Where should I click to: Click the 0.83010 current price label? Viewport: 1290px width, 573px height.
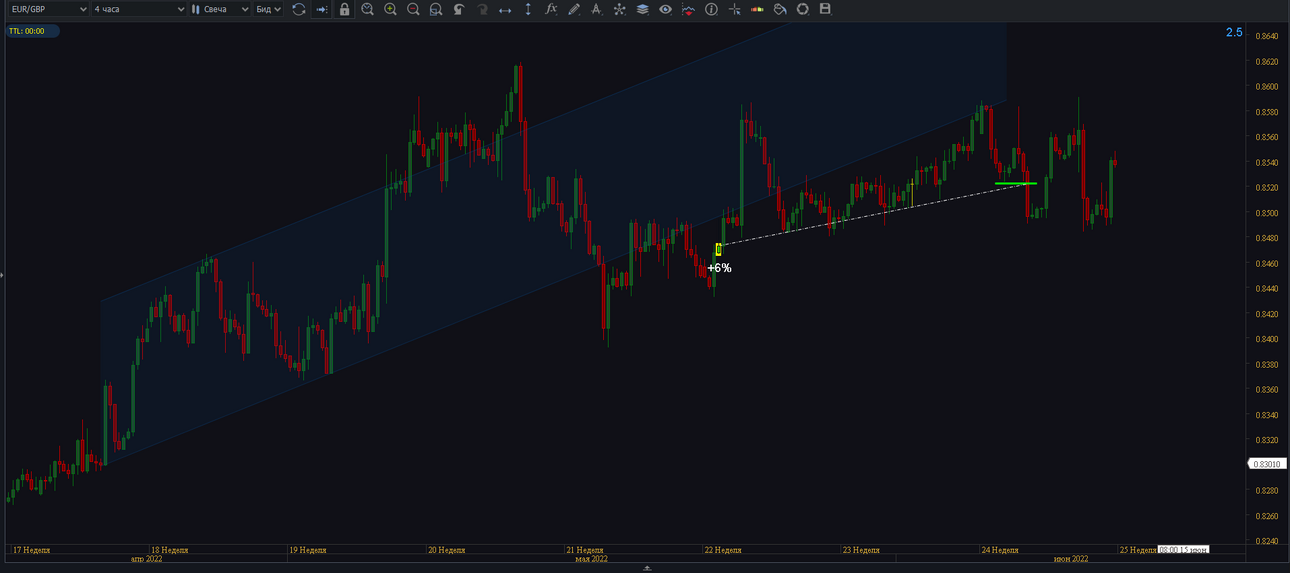(1268, 464)
